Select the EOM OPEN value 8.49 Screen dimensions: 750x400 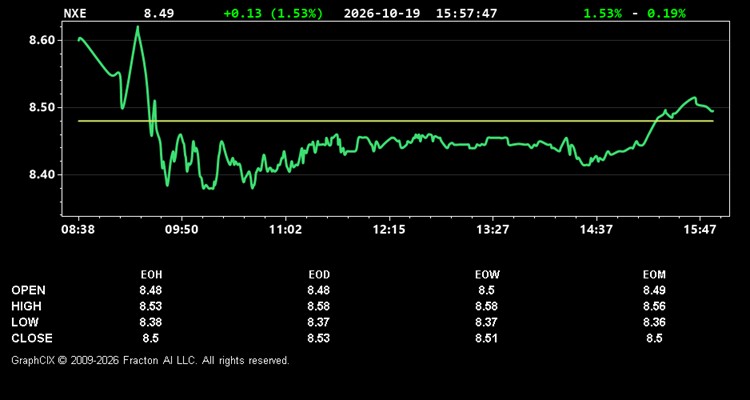point(654,290)
